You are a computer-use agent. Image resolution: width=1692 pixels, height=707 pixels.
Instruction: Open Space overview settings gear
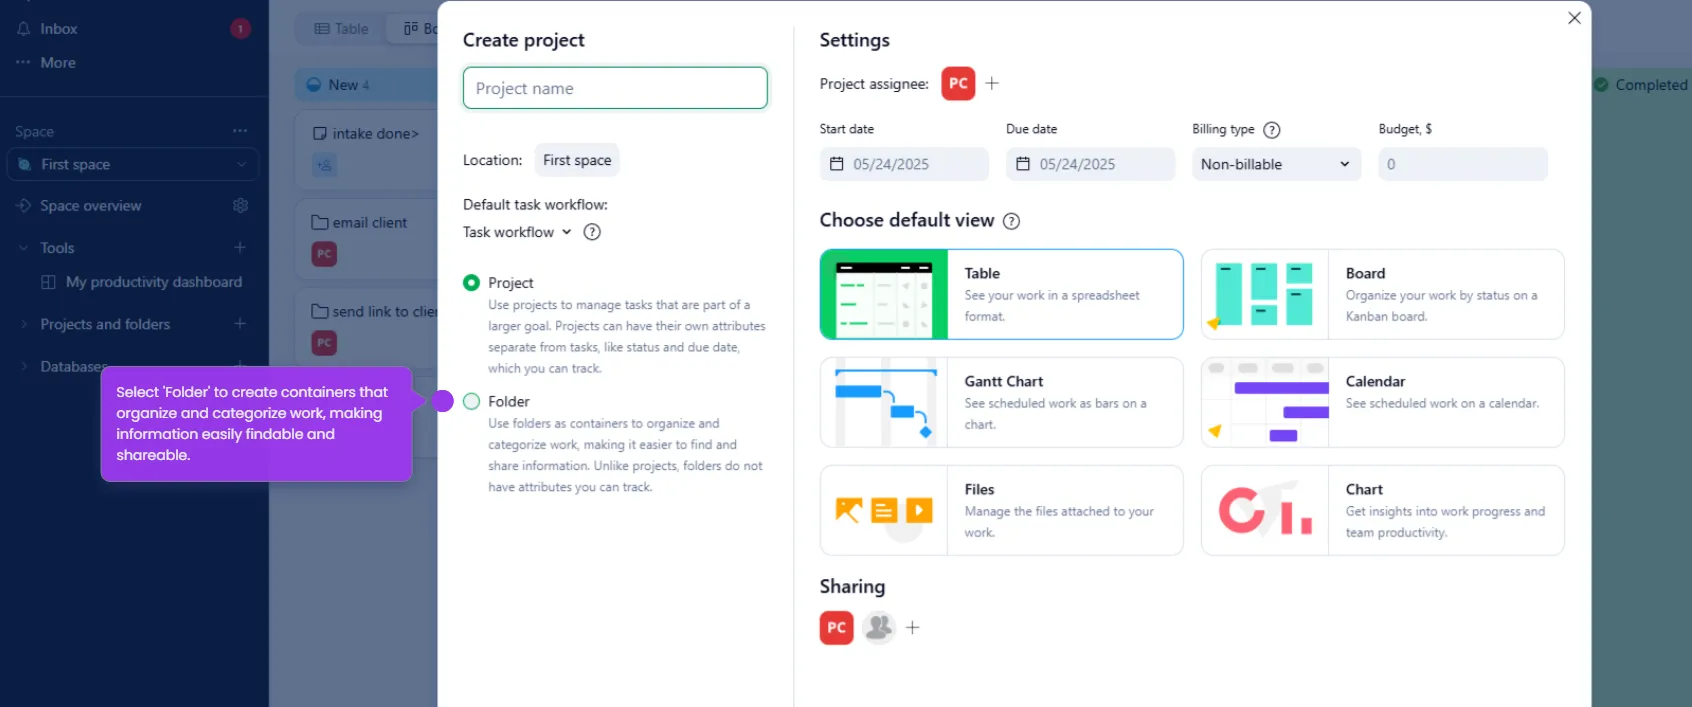[240, 205]
